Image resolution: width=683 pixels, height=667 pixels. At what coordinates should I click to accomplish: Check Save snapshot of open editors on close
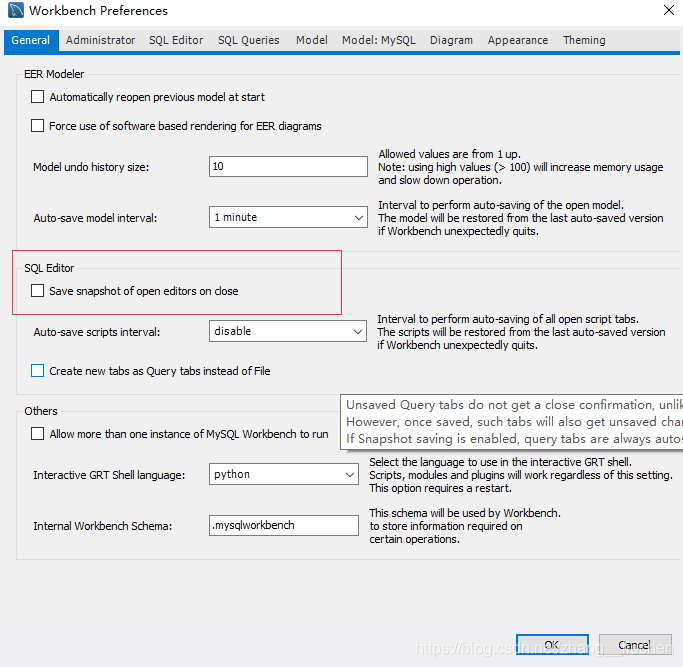click(37, 291)
